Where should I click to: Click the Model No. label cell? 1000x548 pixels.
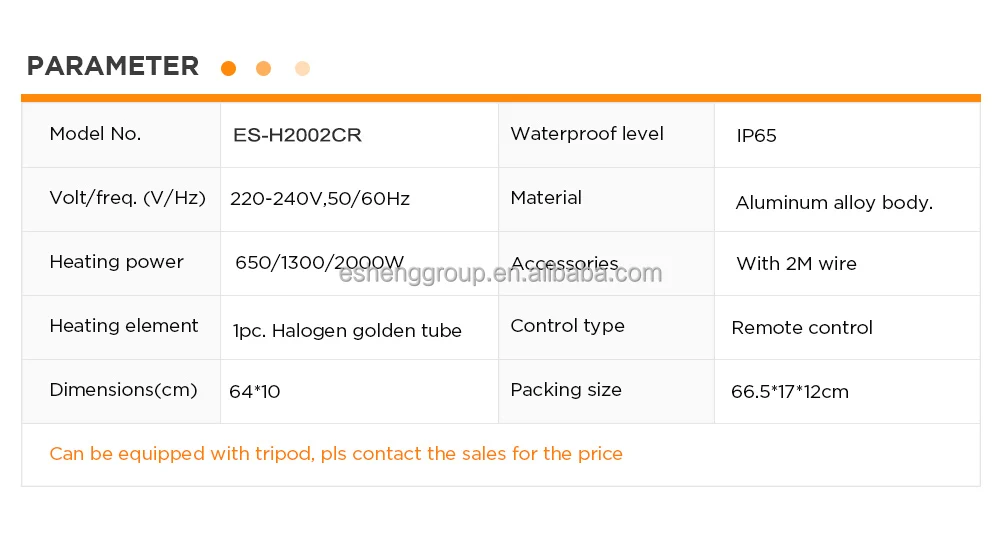tap(95, 134)
